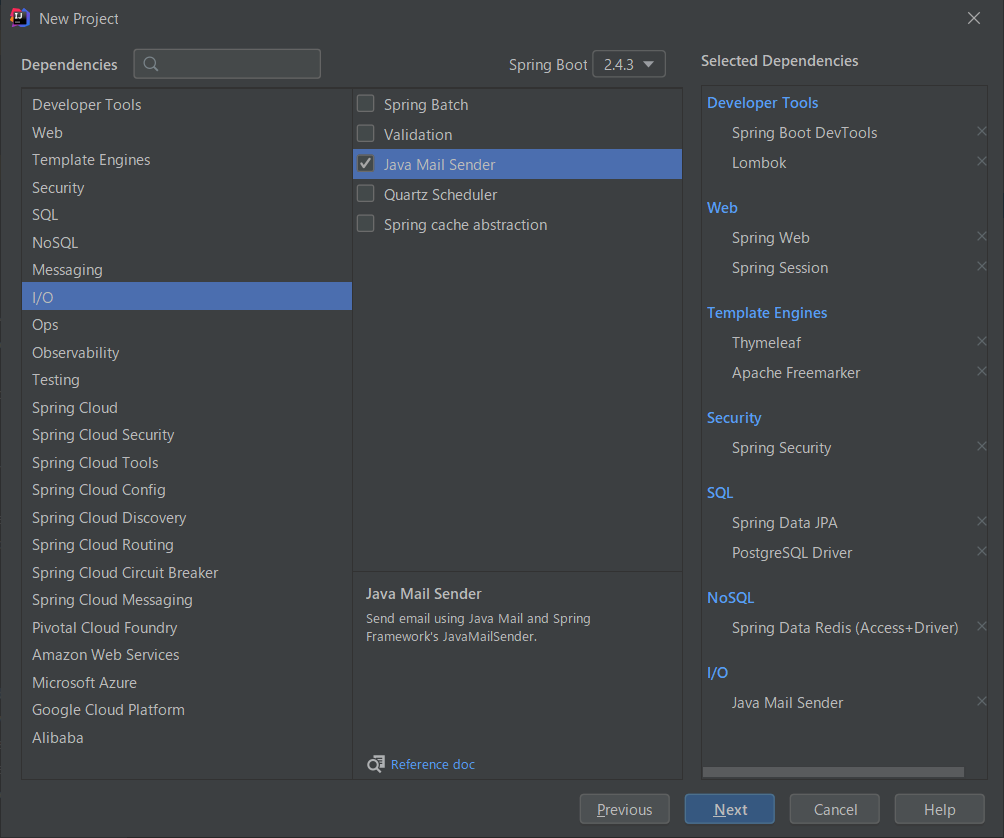Click the search magnifier icon in Dependencies field
Viewport: 1004px width, 838px height.
151,65
